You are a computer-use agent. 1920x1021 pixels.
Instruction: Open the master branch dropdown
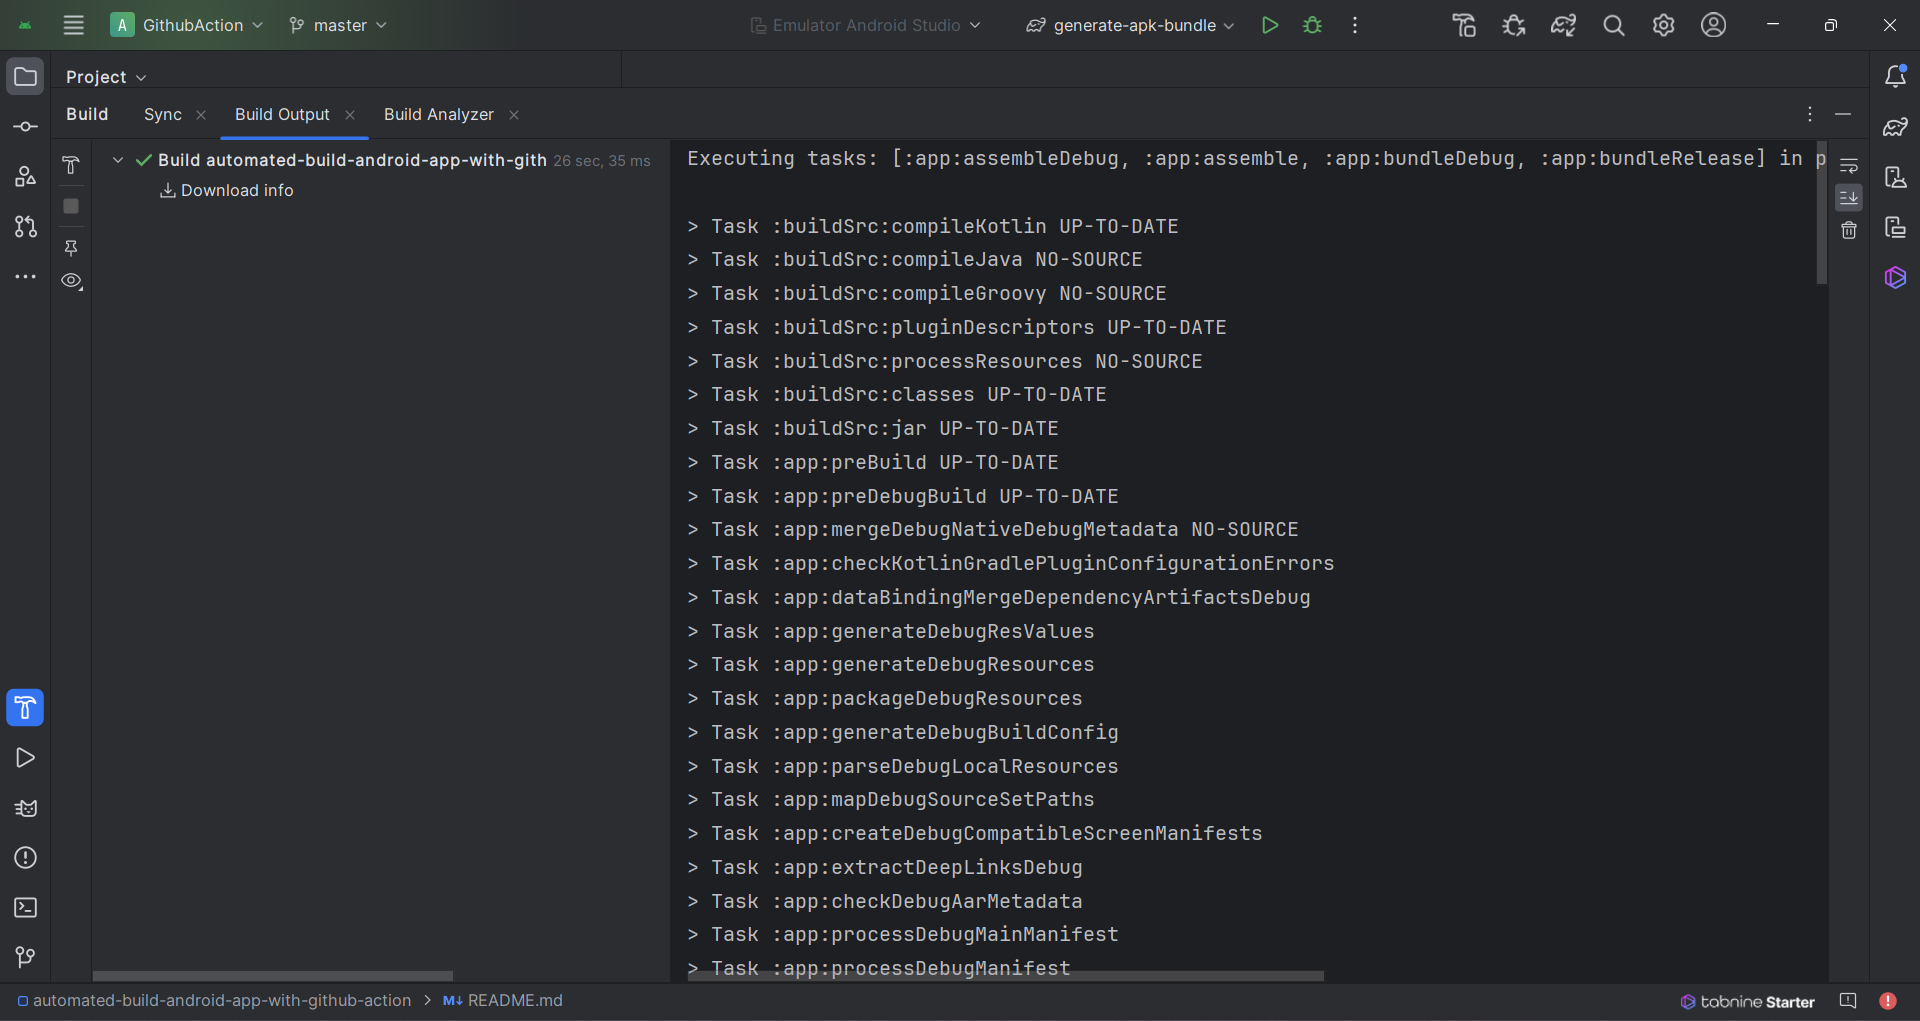point(337,25)
